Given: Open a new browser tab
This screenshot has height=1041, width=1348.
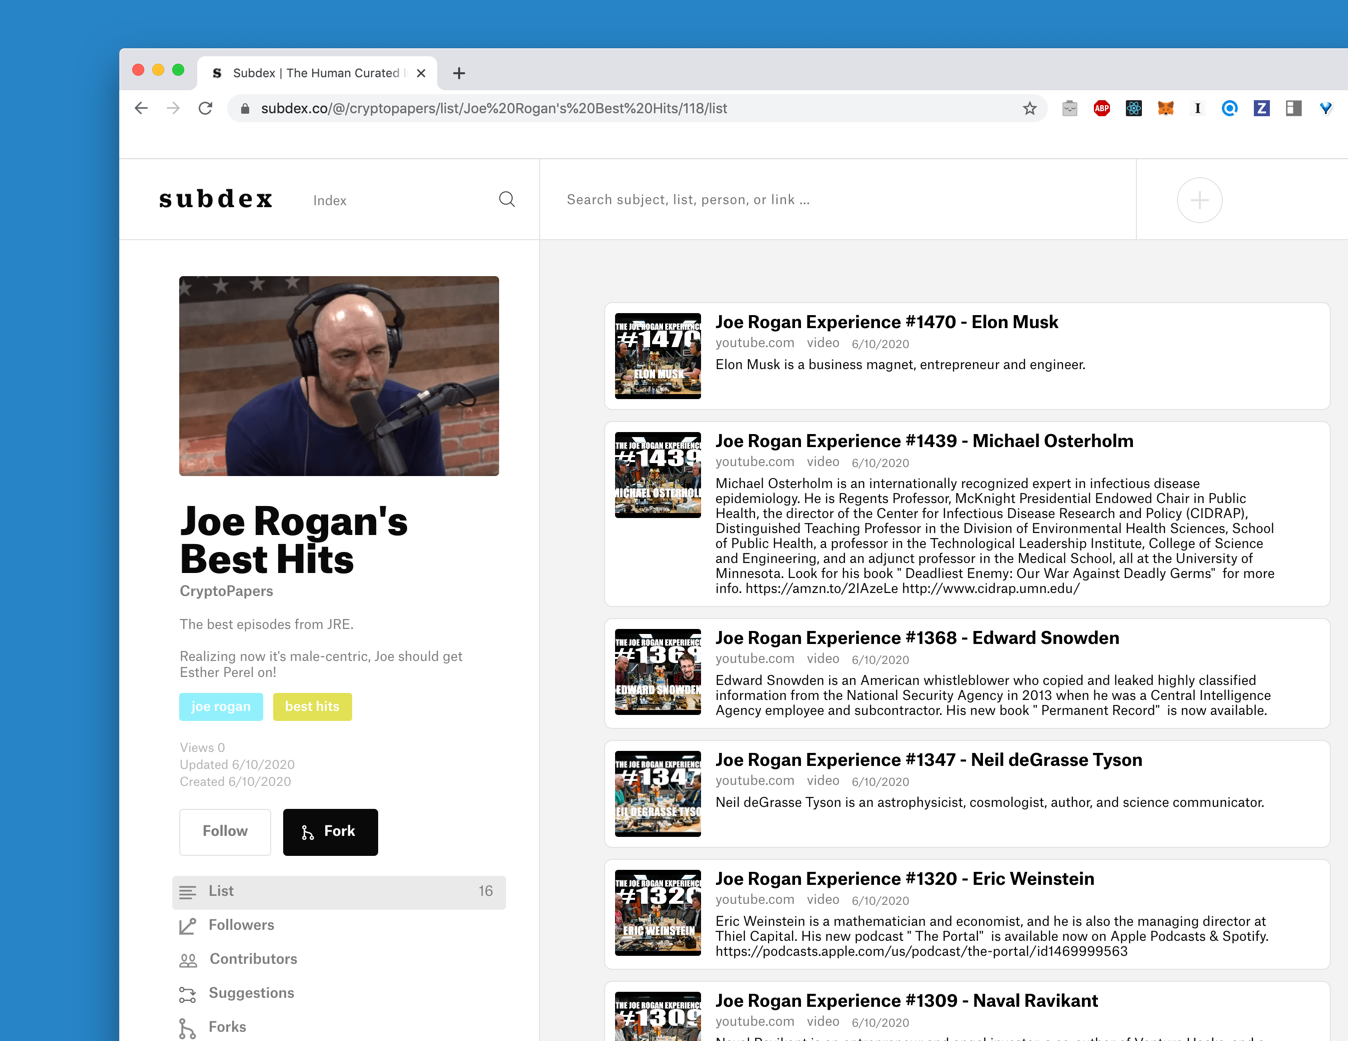Looking at the screenshot, I should coord(459,73).
